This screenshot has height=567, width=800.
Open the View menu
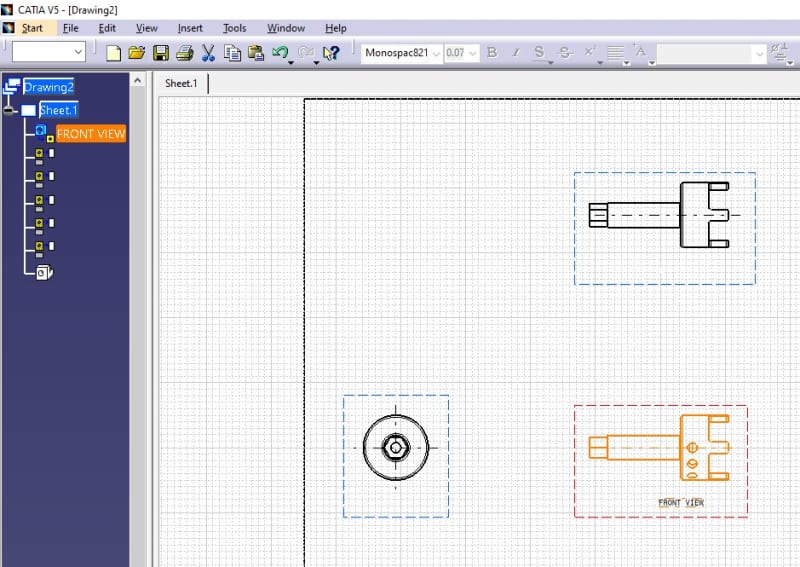(146, 28)
